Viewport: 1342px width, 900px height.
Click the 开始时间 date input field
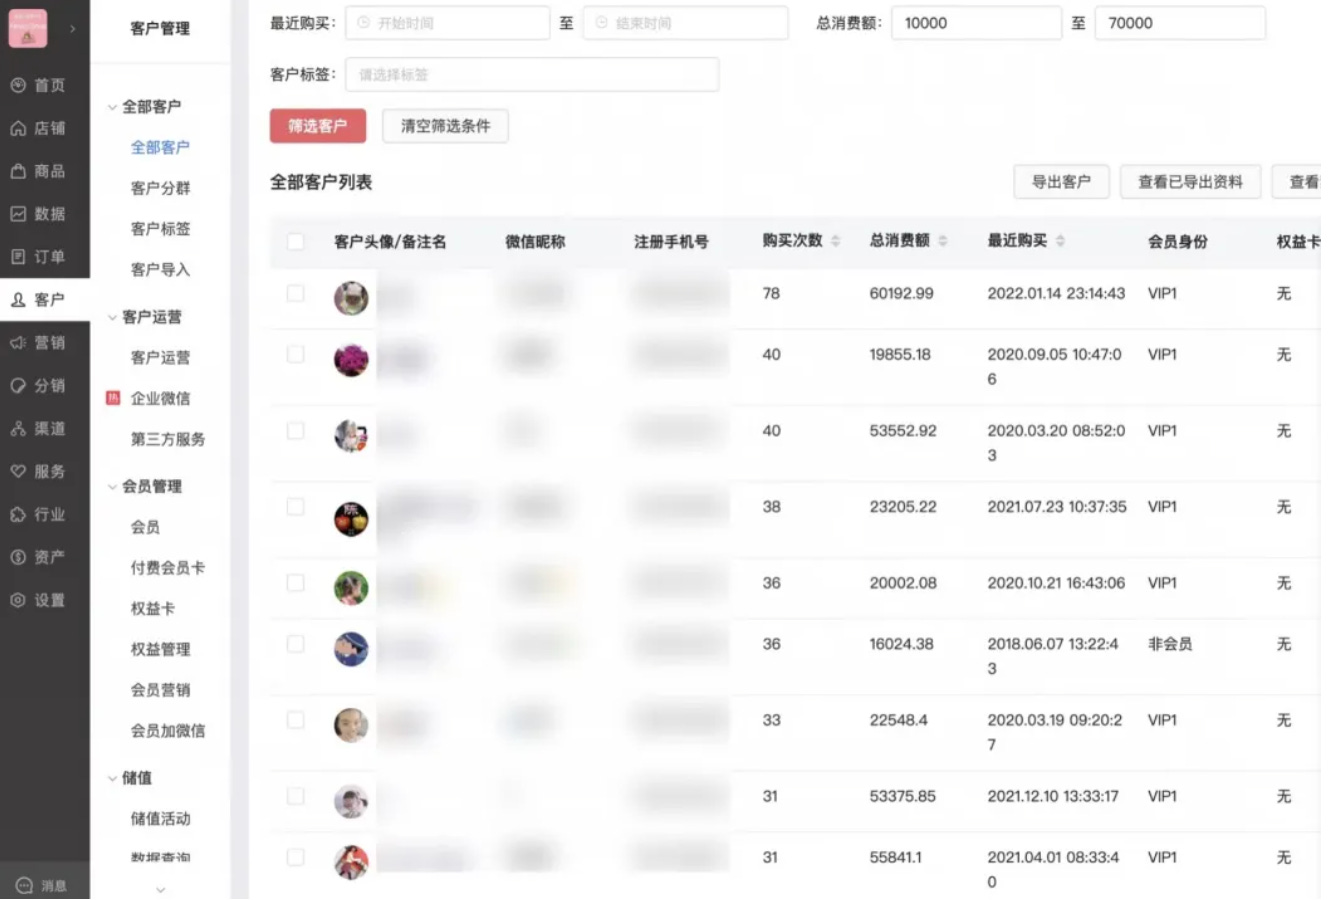tap(447, 23)
